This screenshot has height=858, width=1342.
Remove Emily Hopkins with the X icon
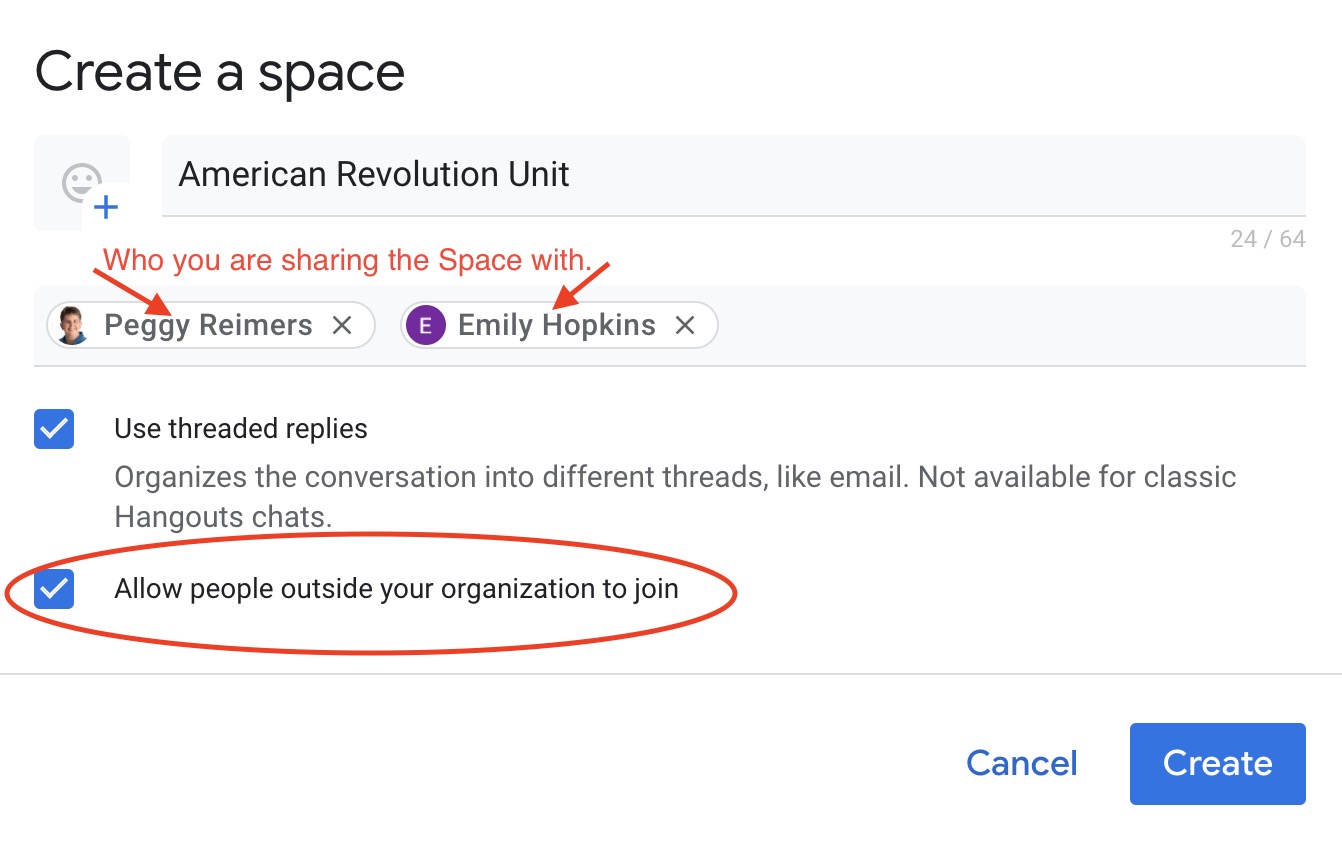[685, 324]
